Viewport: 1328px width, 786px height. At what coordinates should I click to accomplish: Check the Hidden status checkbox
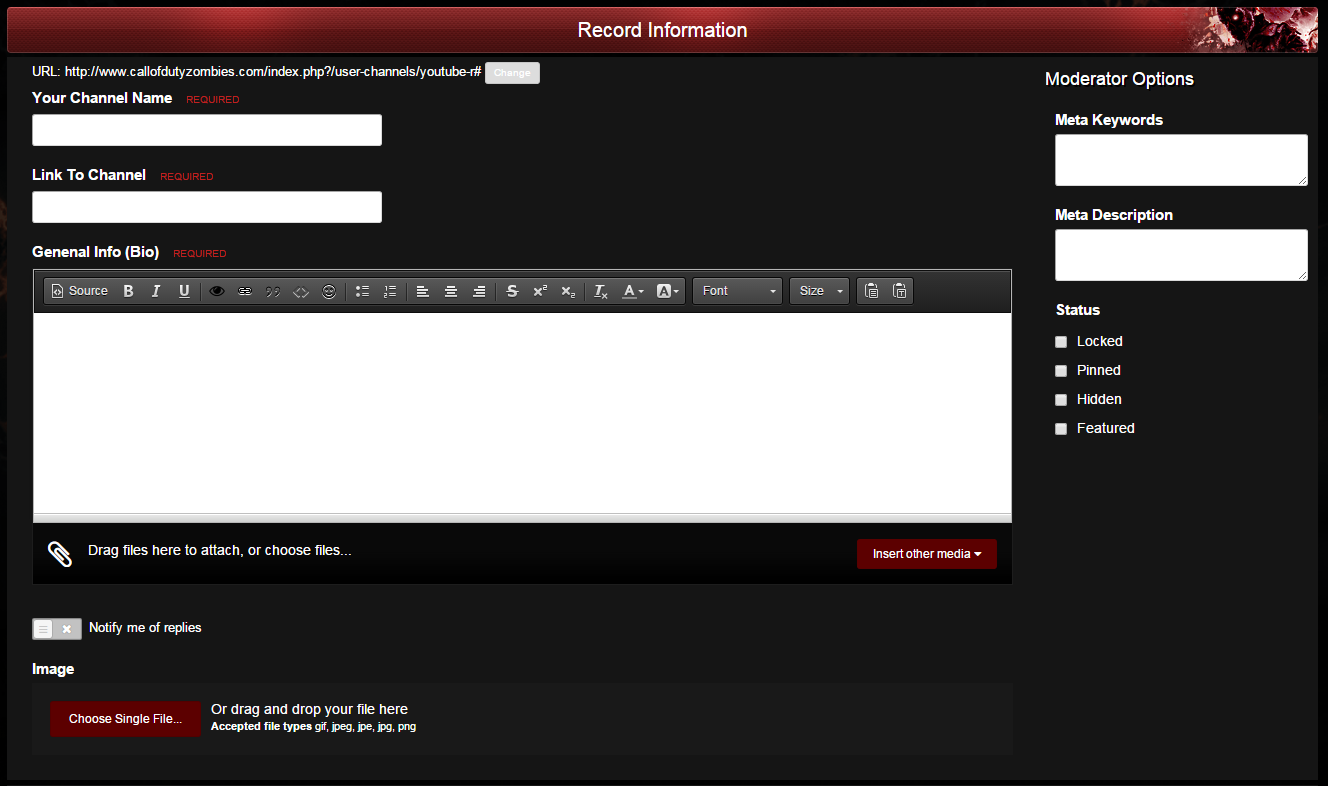[1061, 400]
